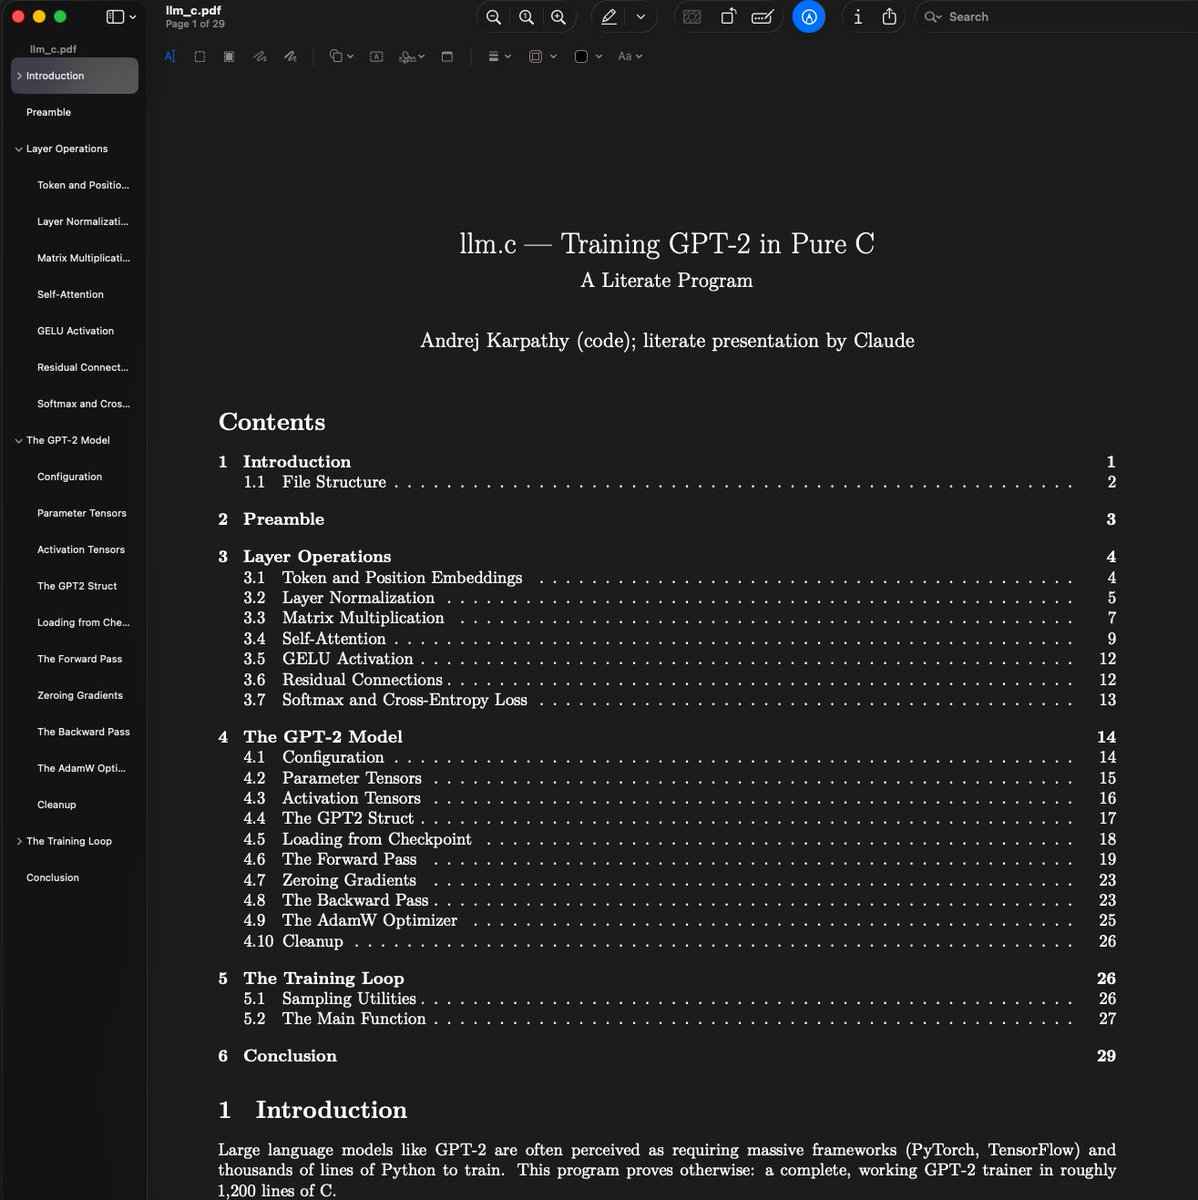Collapse the Layer Operations sidebar section
Viewport: 1198px width, 1200px height.
(19, 149)
